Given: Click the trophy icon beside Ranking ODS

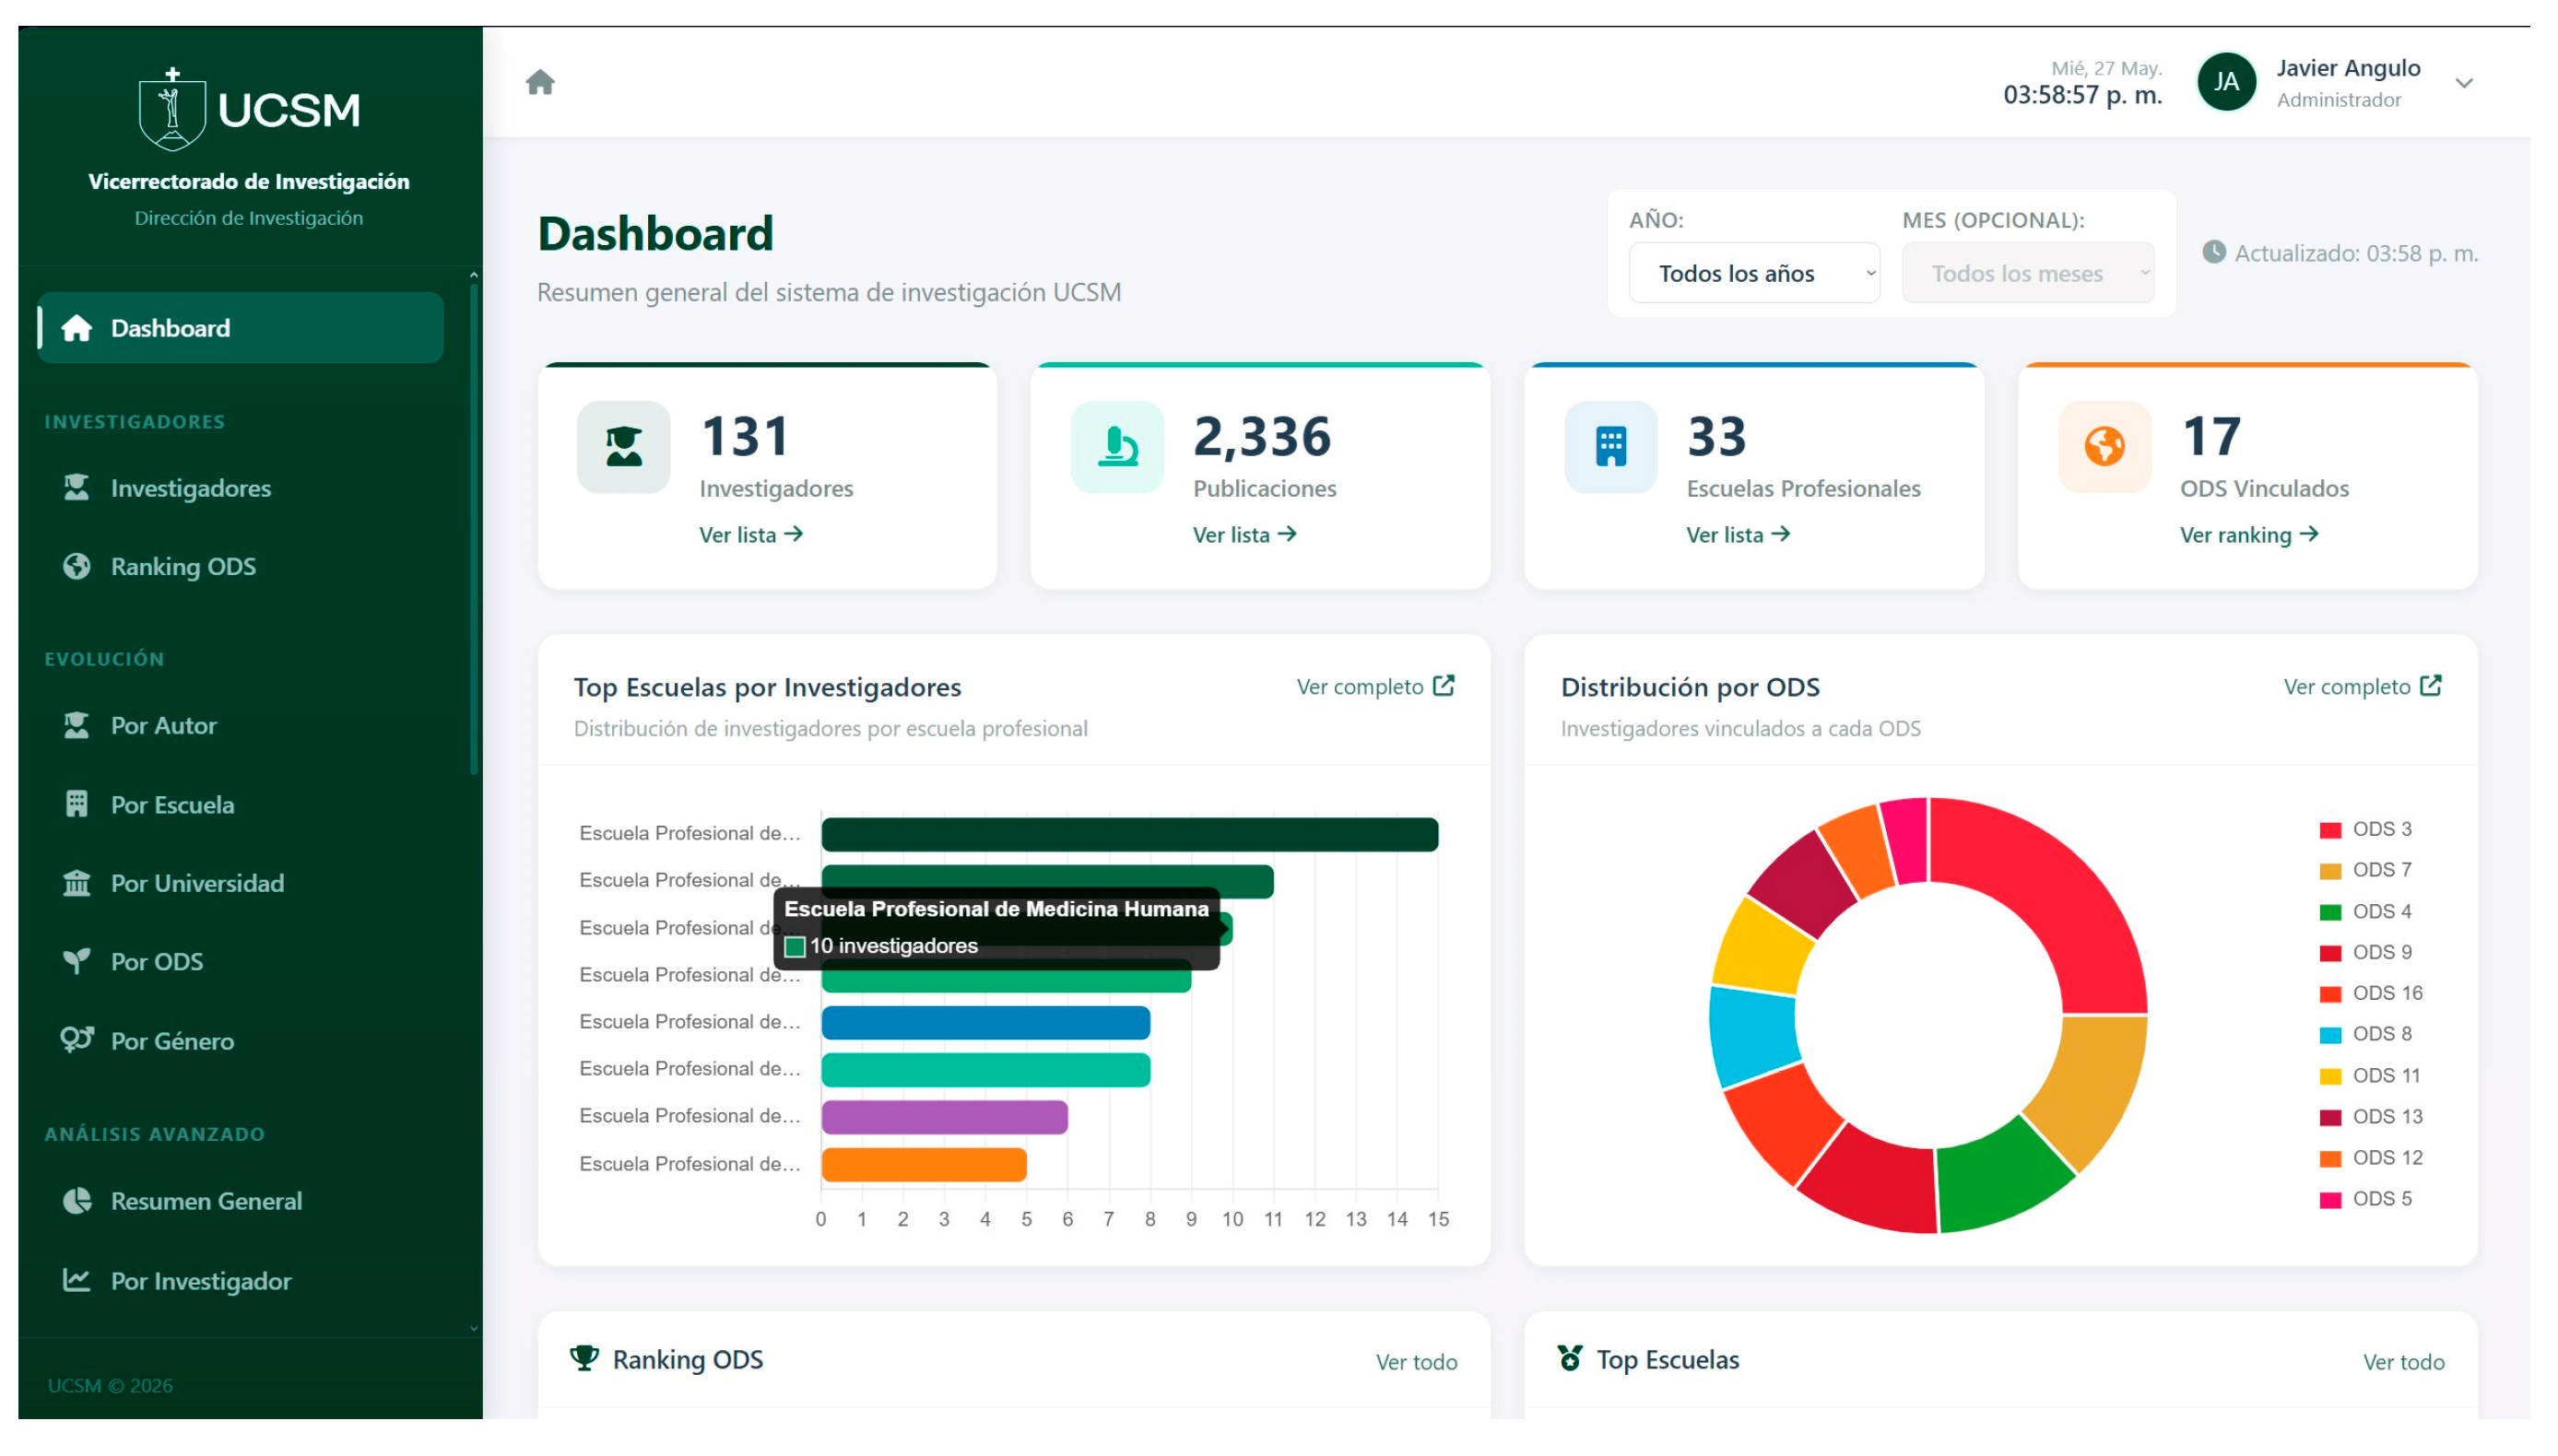Looking at the screenshot, I should tap(584, 1358).
